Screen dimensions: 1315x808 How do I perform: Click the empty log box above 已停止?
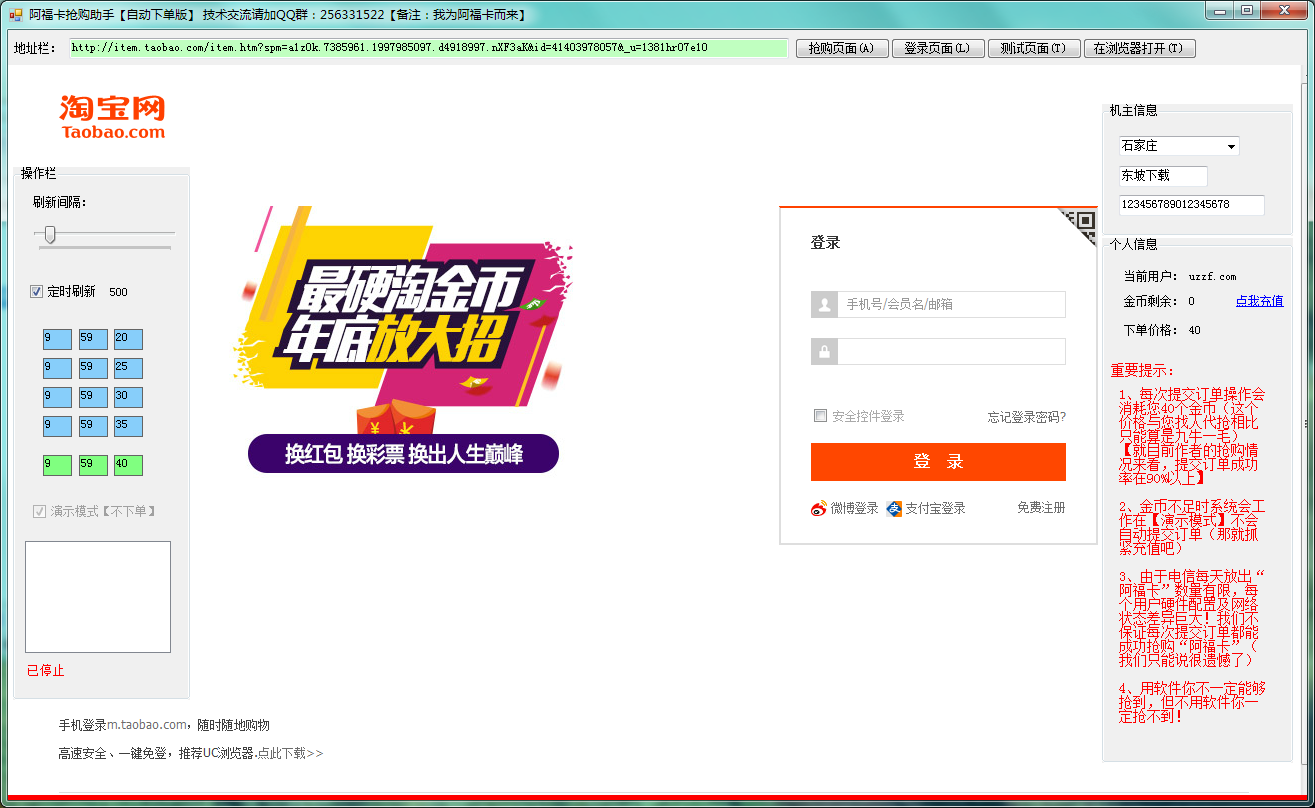click(98, 597)
